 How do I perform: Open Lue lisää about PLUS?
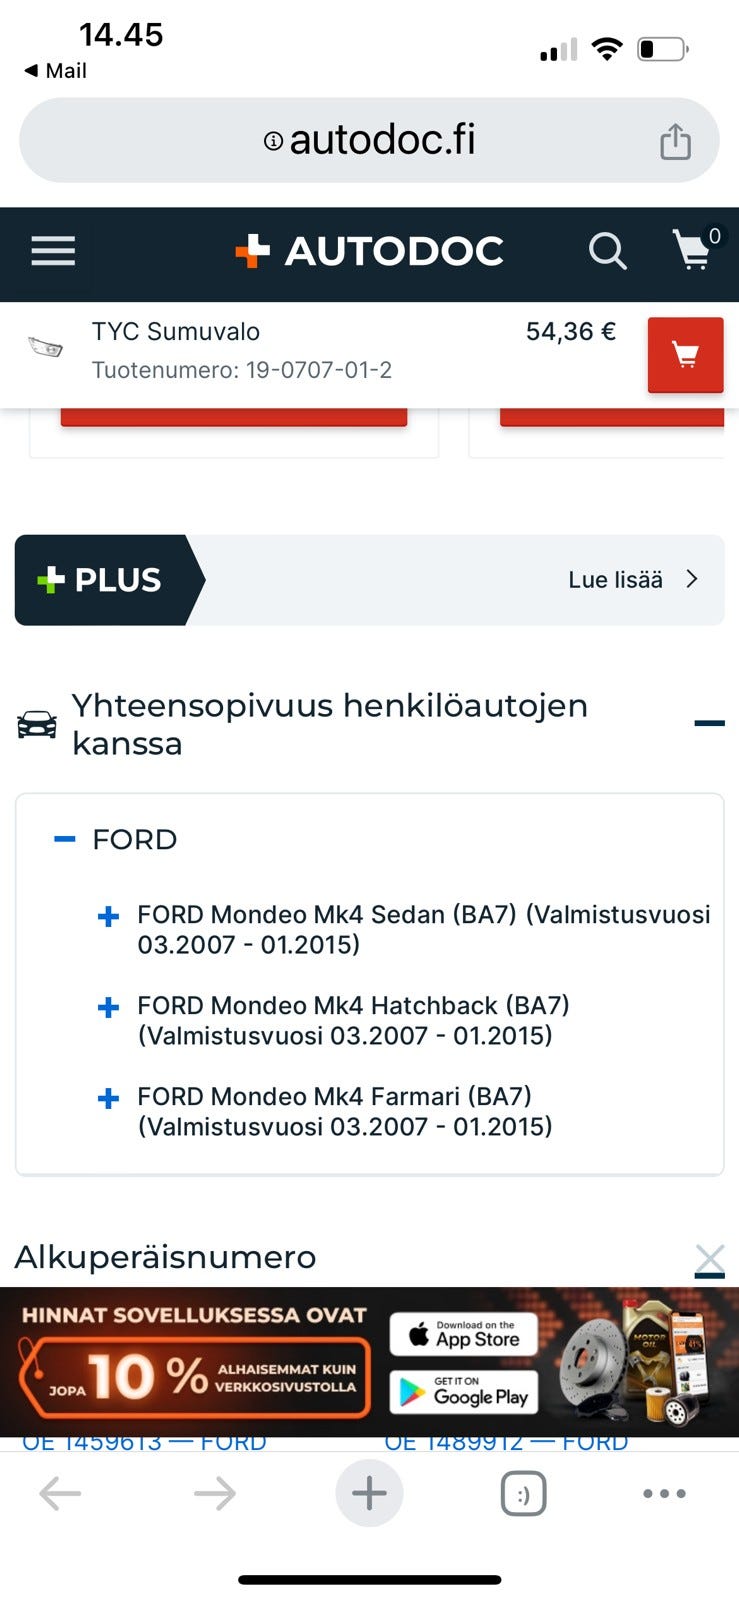click(x=632, y=580)
